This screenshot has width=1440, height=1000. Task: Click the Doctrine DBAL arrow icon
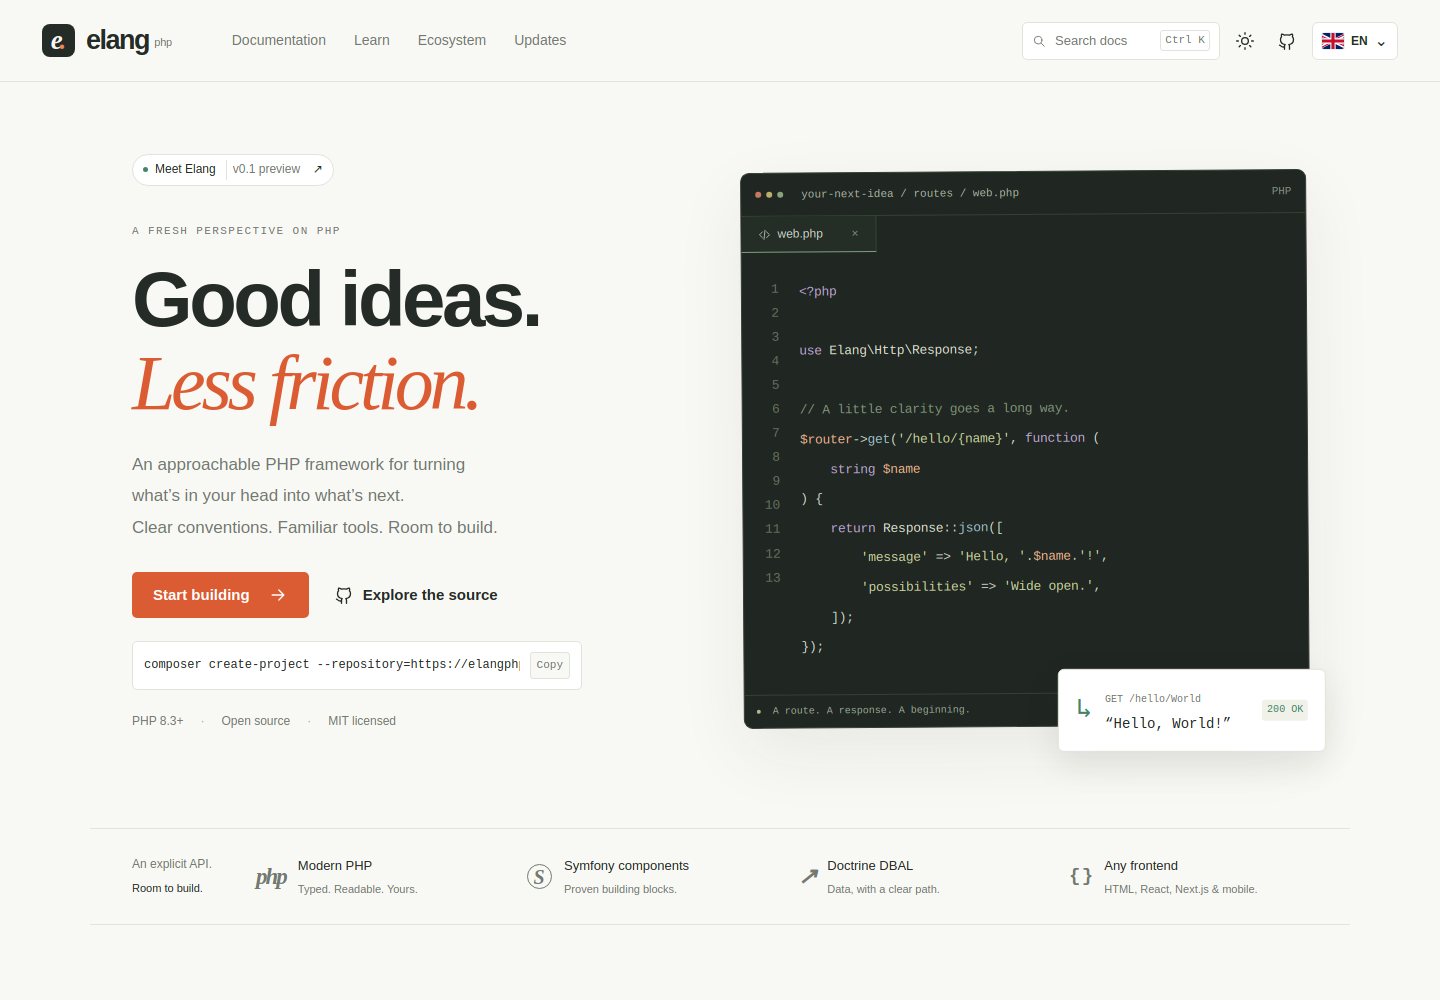(x=810, y=877)
